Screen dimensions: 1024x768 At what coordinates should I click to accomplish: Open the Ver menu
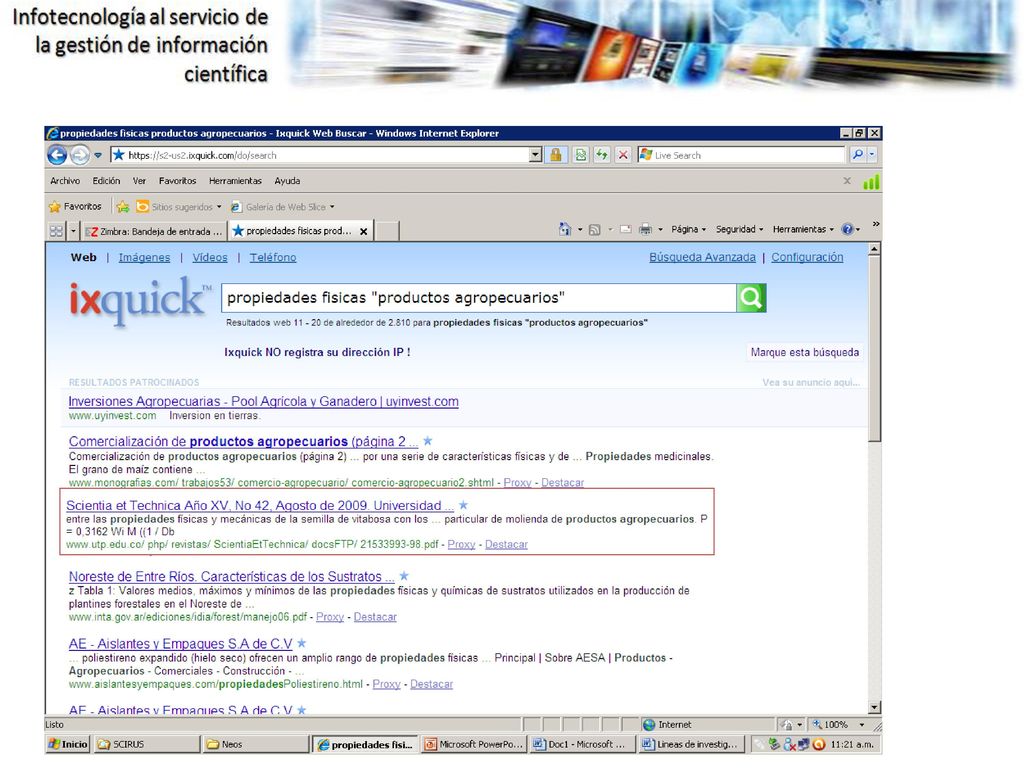[139, 181]
